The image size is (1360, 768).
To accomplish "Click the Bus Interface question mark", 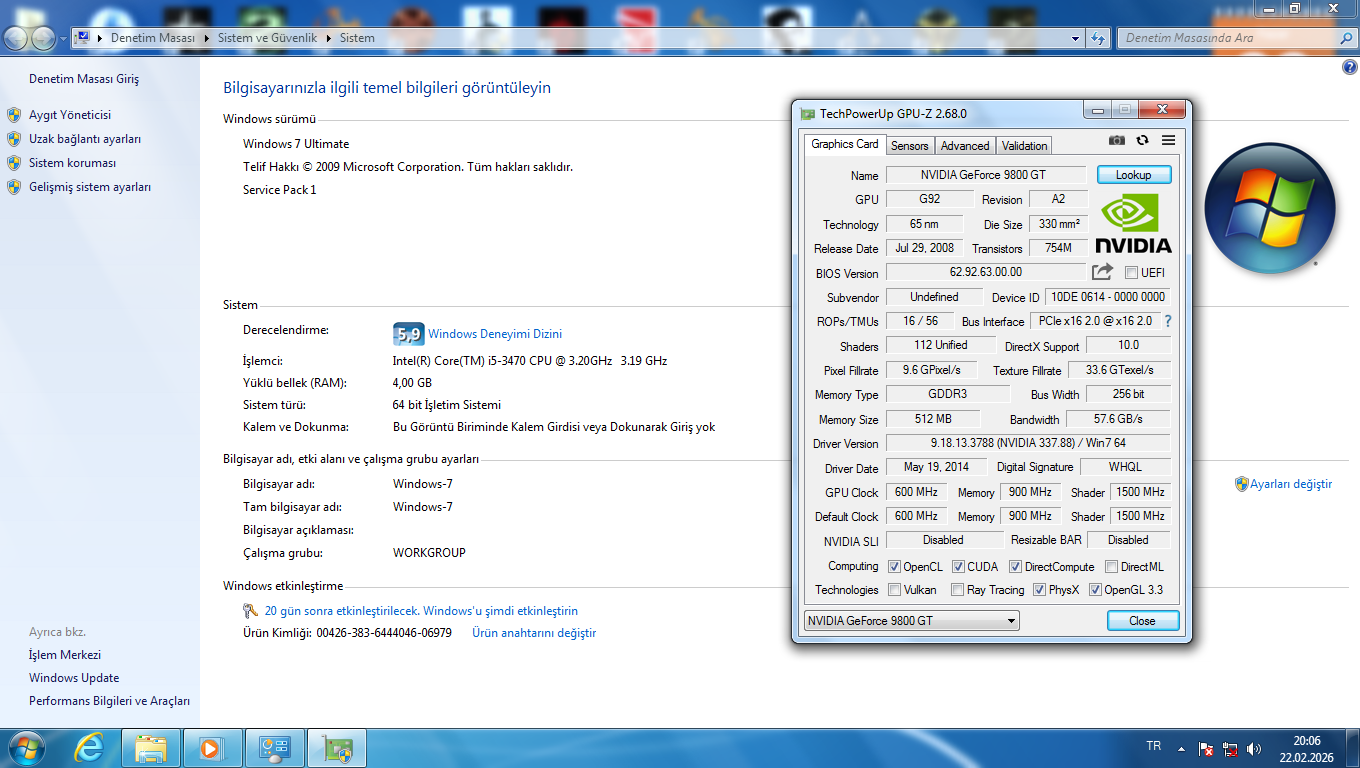I will coord(1167,321).
